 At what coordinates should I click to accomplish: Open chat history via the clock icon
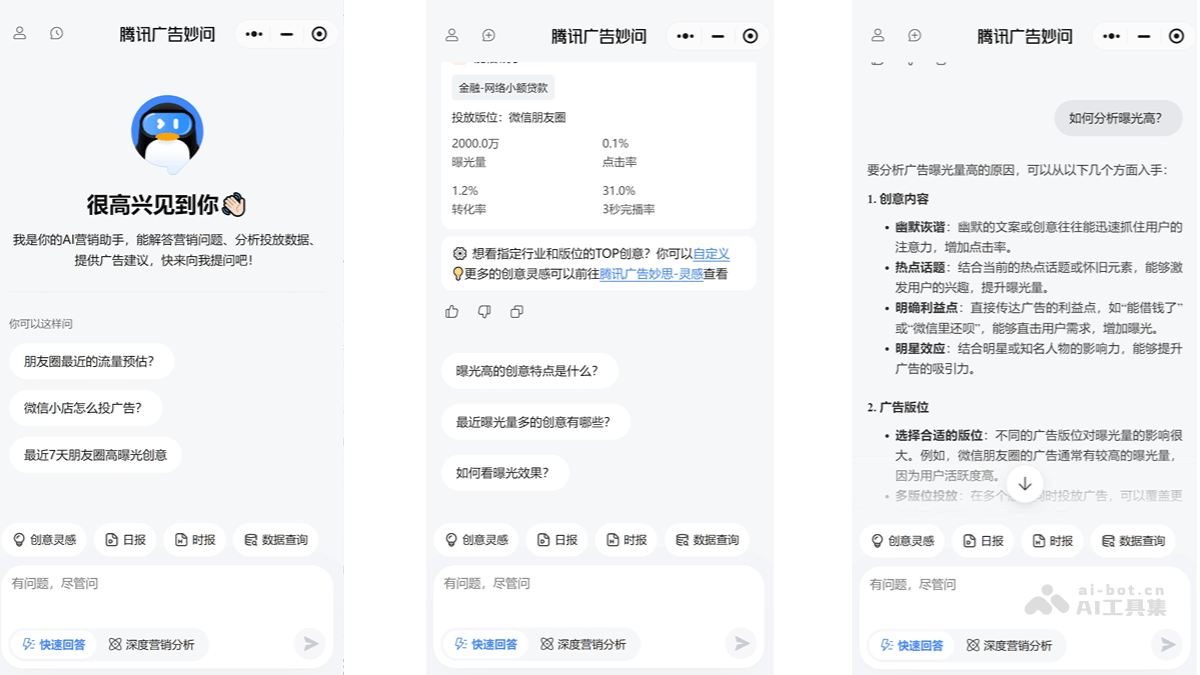coord(55,33)
